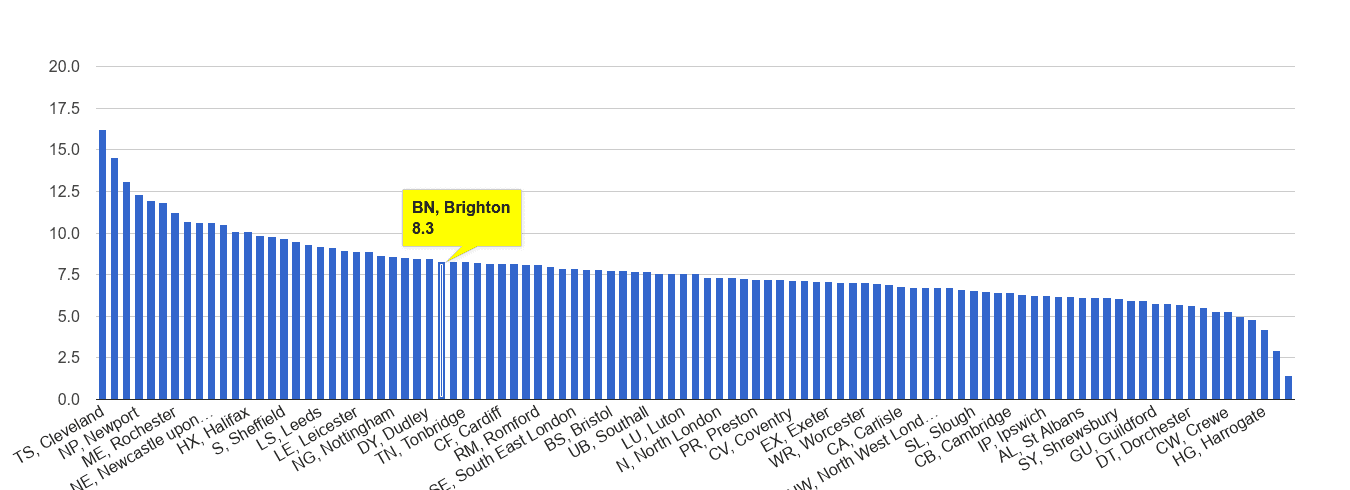
Task: Select the 'CB, Cambridge' axis label
Action: click(x=965, y=436)
